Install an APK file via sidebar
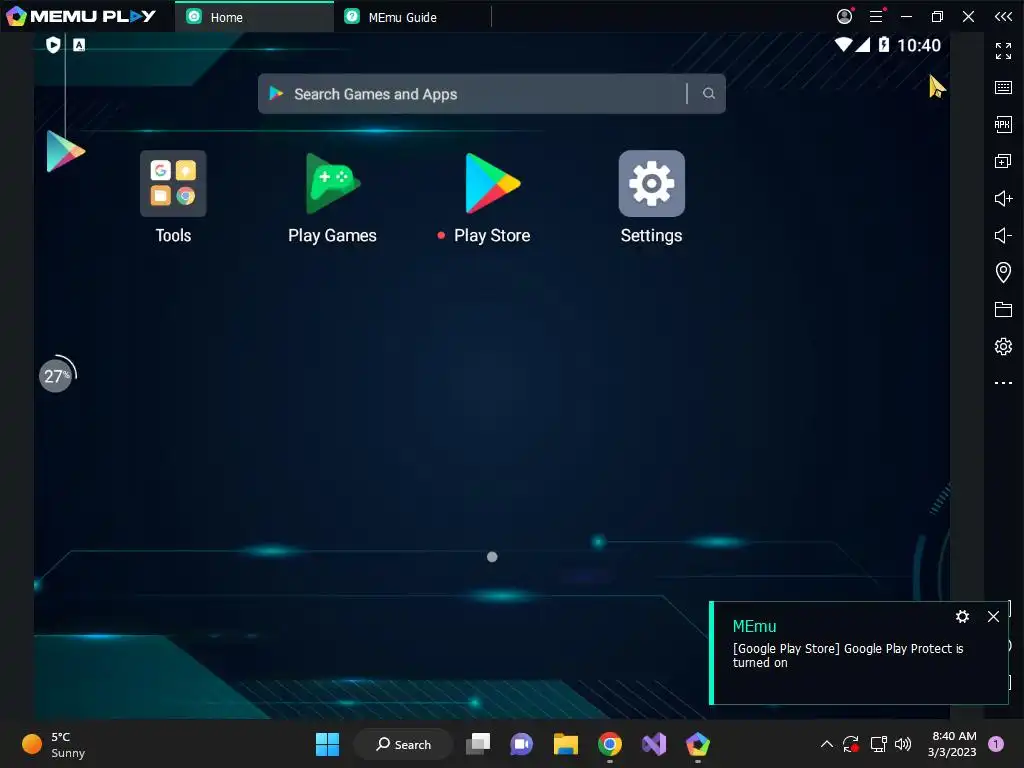Screen dimensions: 1024x768 [x=1003, y=124]
